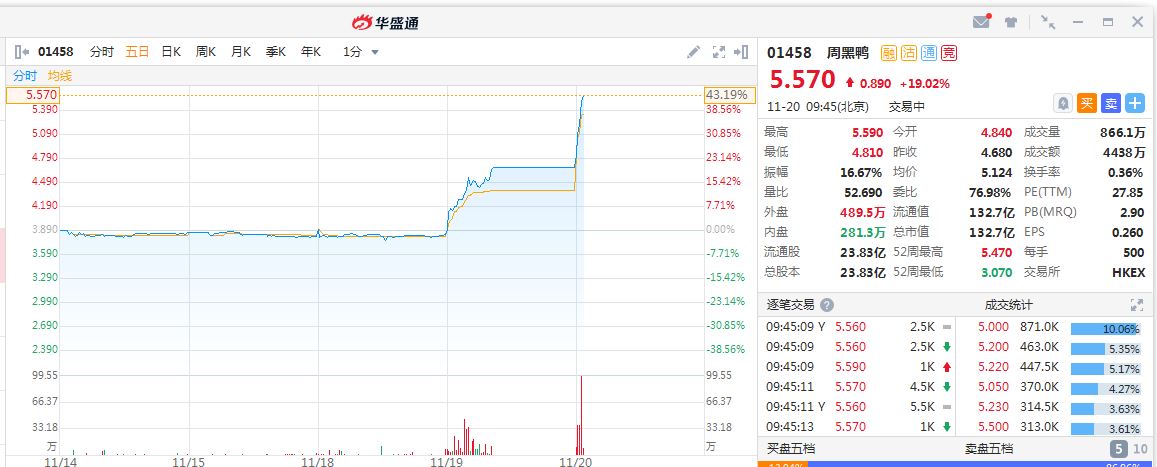Click the blue 卖 sell button
The image size is (1157, 467).
tap(1111, 103)
